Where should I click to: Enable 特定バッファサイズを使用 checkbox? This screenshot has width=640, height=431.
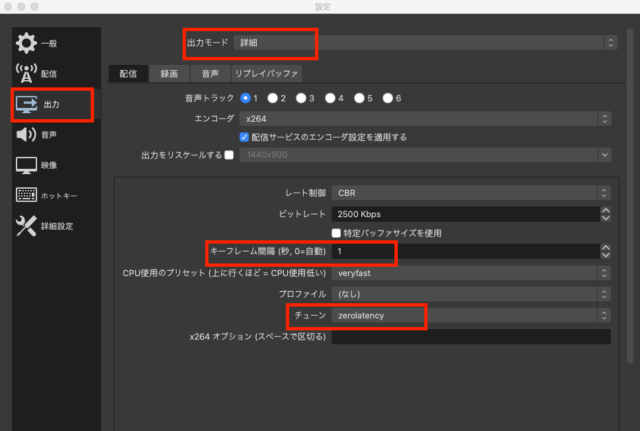[x=336, y=233]
